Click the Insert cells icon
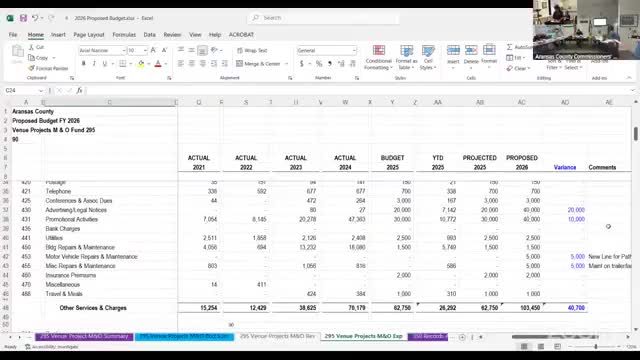 [x=453, y=56]
